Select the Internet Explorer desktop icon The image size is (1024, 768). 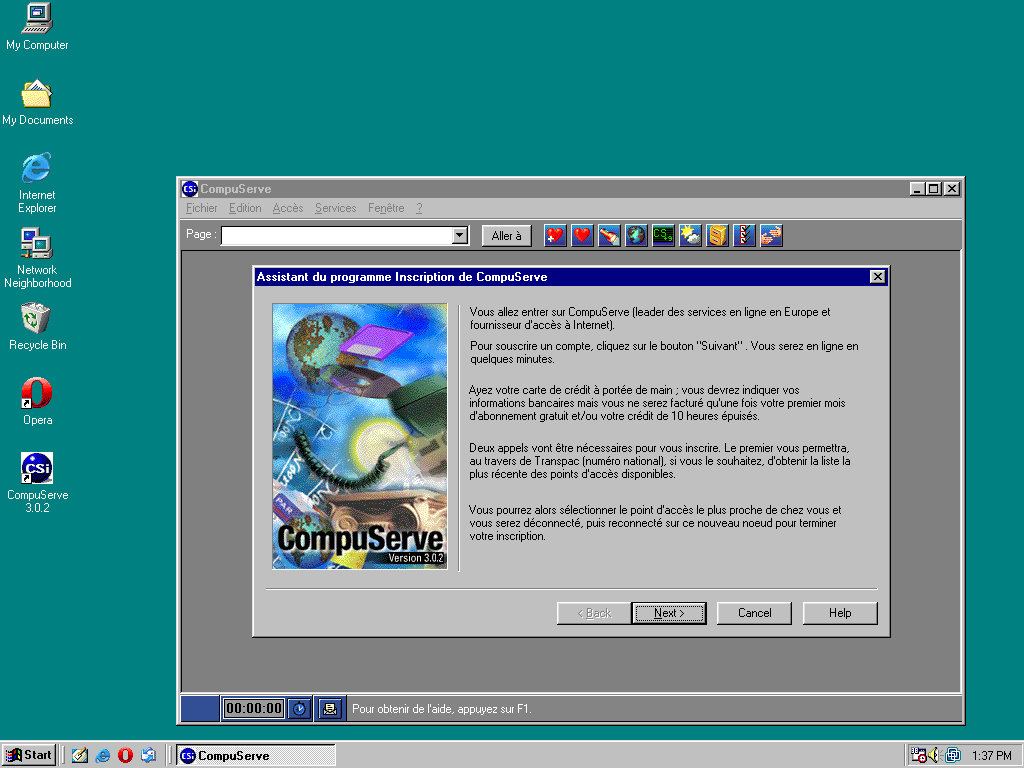point(37,184)
